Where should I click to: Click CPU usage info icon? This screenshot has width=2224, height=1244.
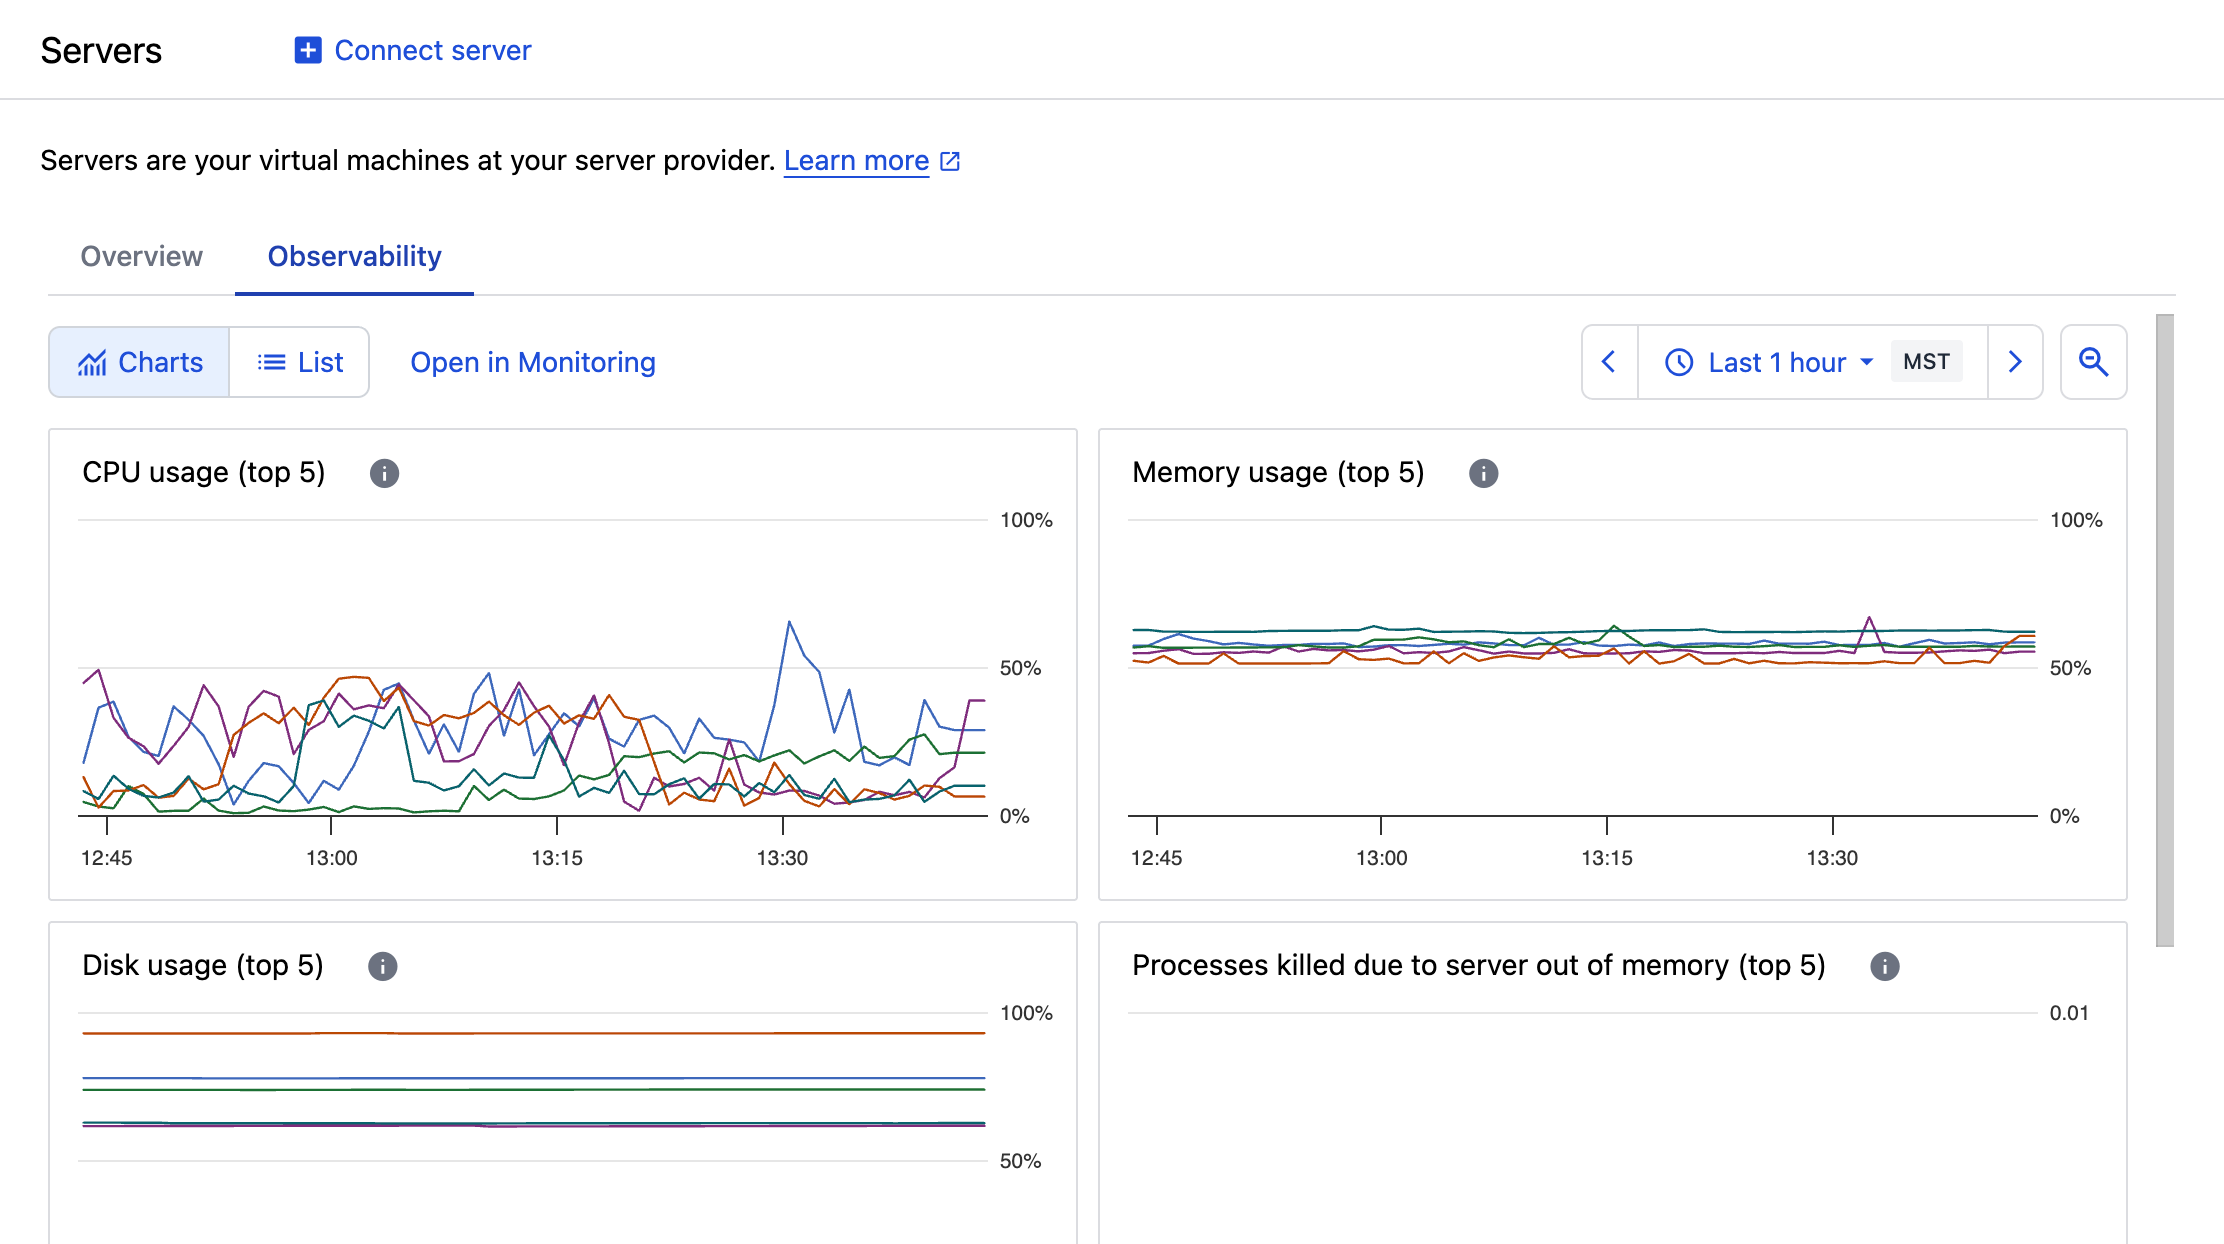pos(384,473)
